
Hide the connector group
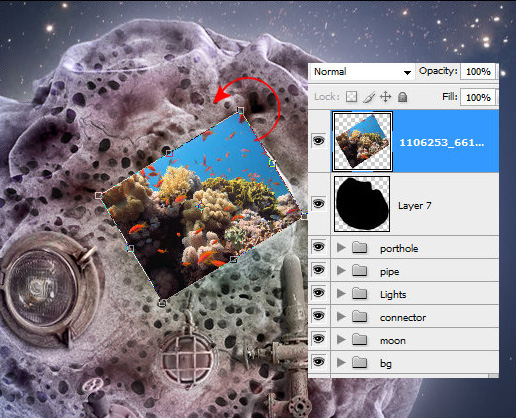pos(319,316)
